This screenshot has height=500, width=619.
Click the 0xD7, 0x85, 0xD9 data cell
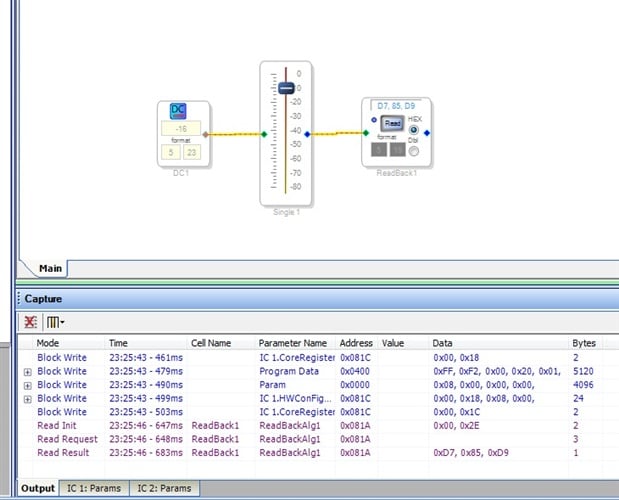point(471,453)
